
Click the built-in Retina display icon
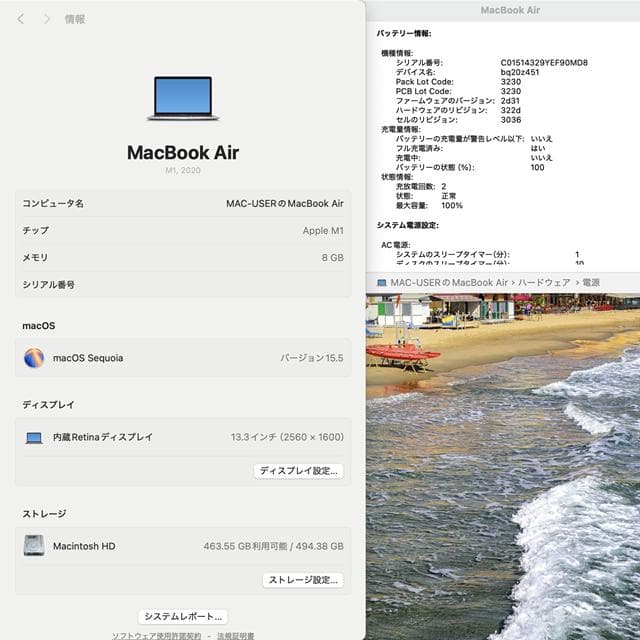click(x=34, y=438)
